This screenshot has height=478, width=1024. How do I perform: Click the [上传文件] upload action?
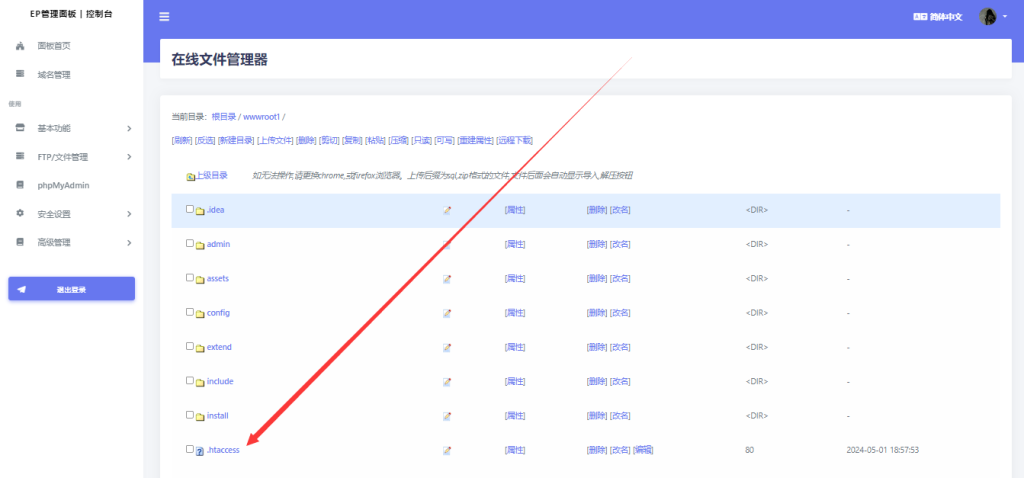point(275,140)
